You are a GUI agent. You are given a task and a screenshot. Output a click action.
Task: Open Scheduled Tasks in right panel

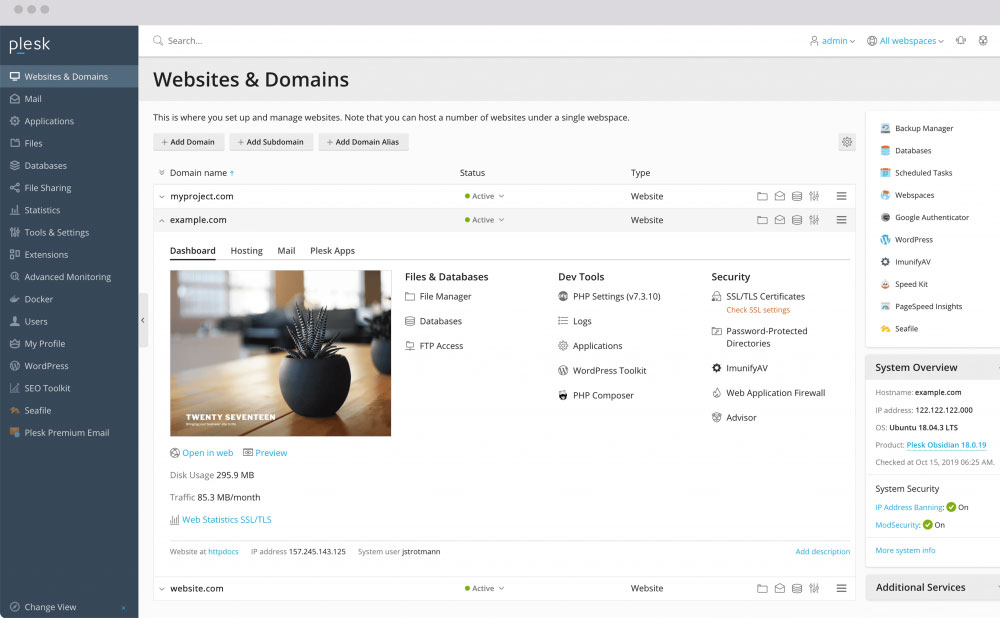point(916,173)
